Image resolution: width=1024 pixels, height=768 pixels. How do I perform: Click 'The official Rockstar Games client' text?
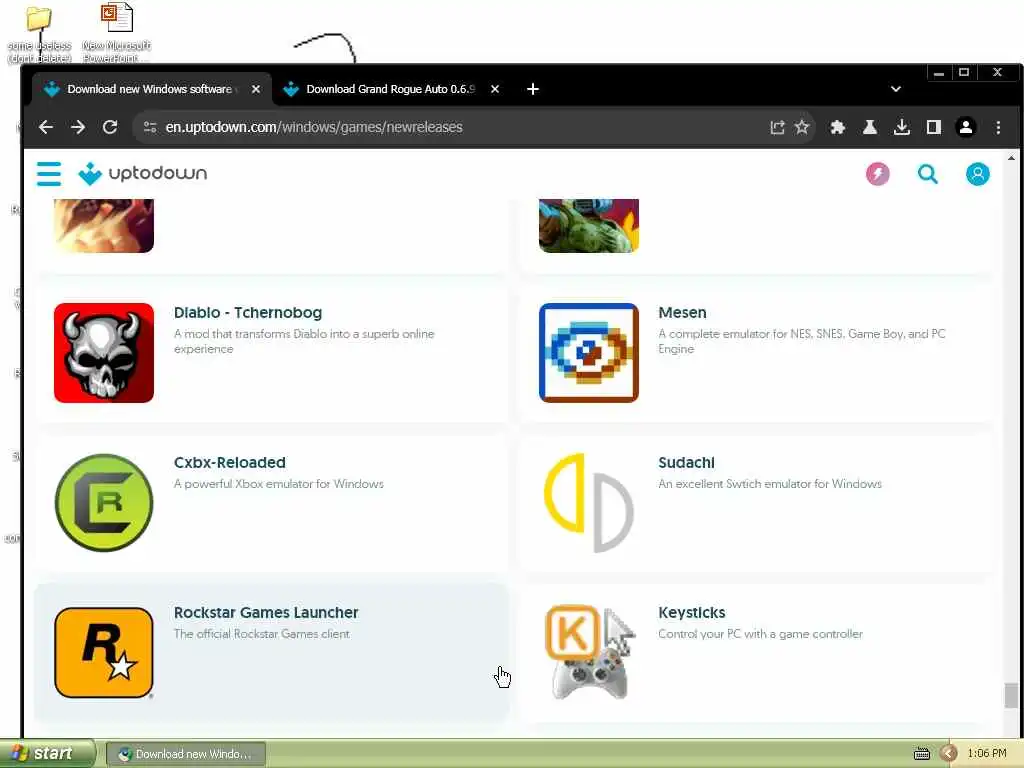(261, 633)
